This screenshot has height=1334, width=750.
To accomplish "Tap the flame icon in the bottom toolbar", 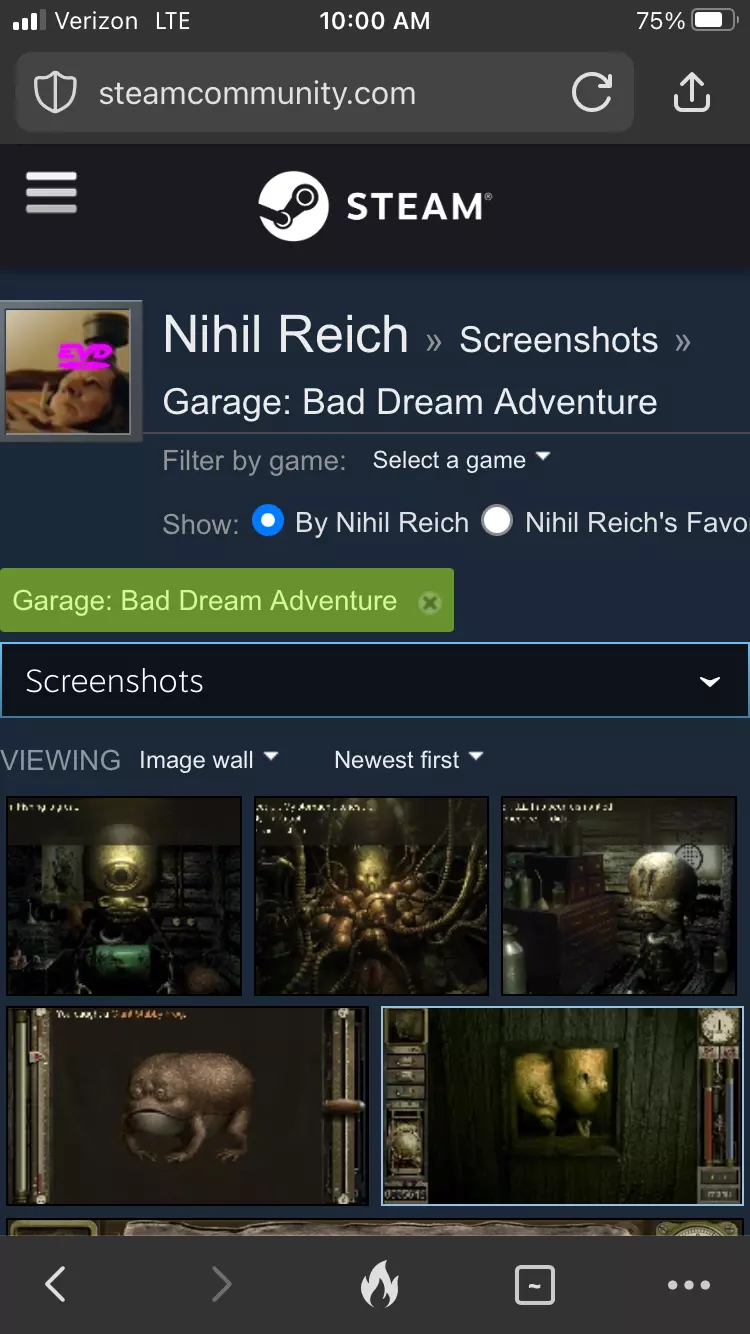I will click(379, 1284).
